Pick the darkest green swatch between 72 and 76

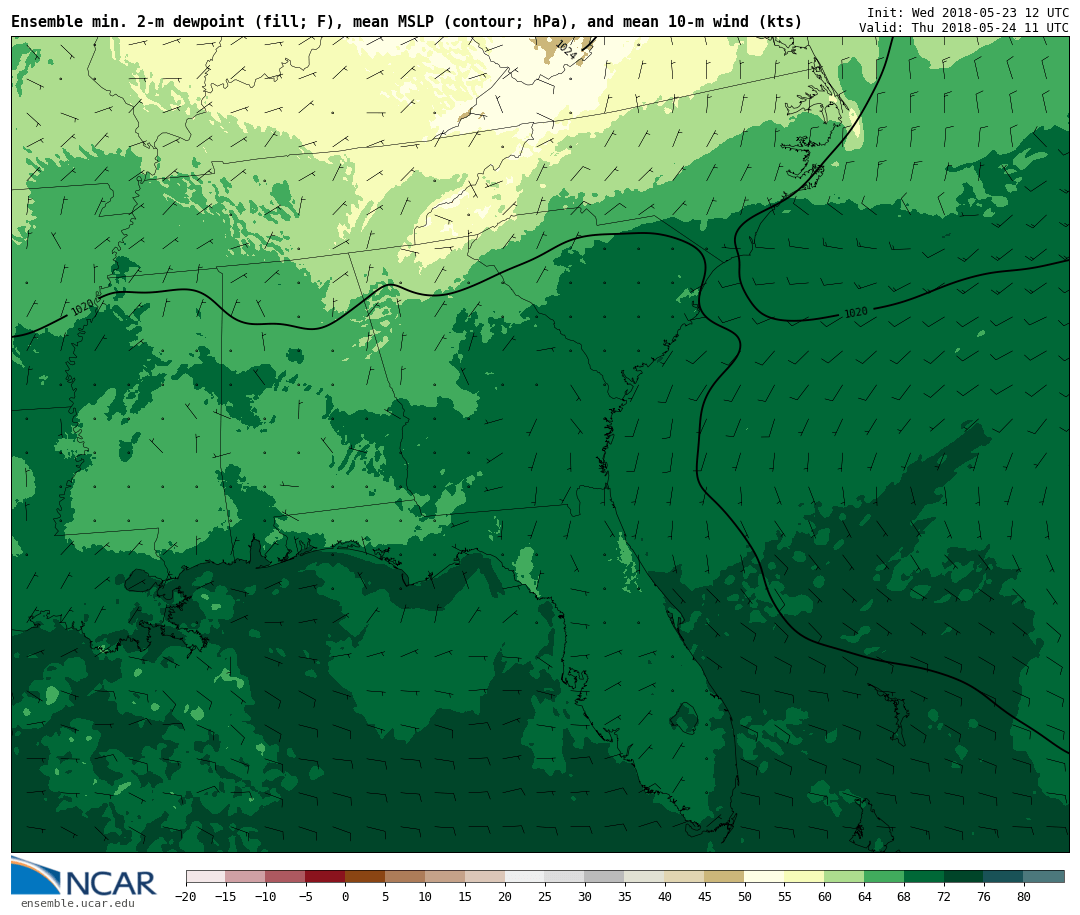coord(965,877)
